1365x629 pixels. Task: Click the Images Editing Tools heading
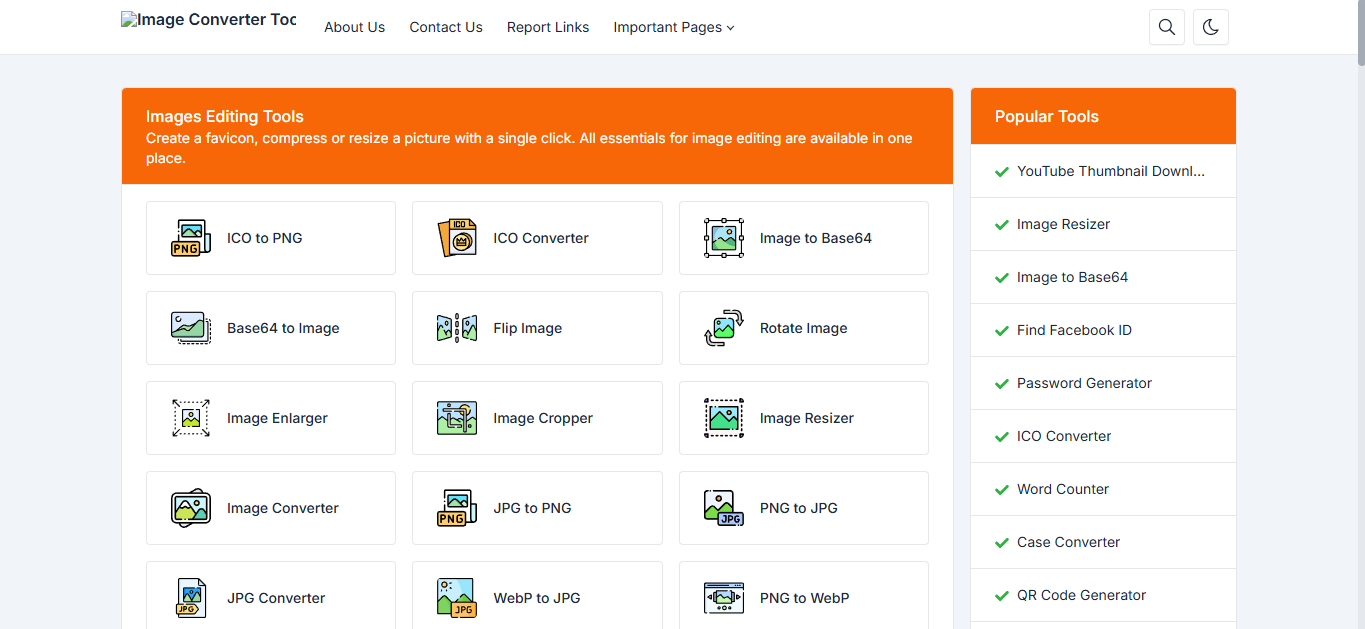pyautogui.click(x=225, y=116)
